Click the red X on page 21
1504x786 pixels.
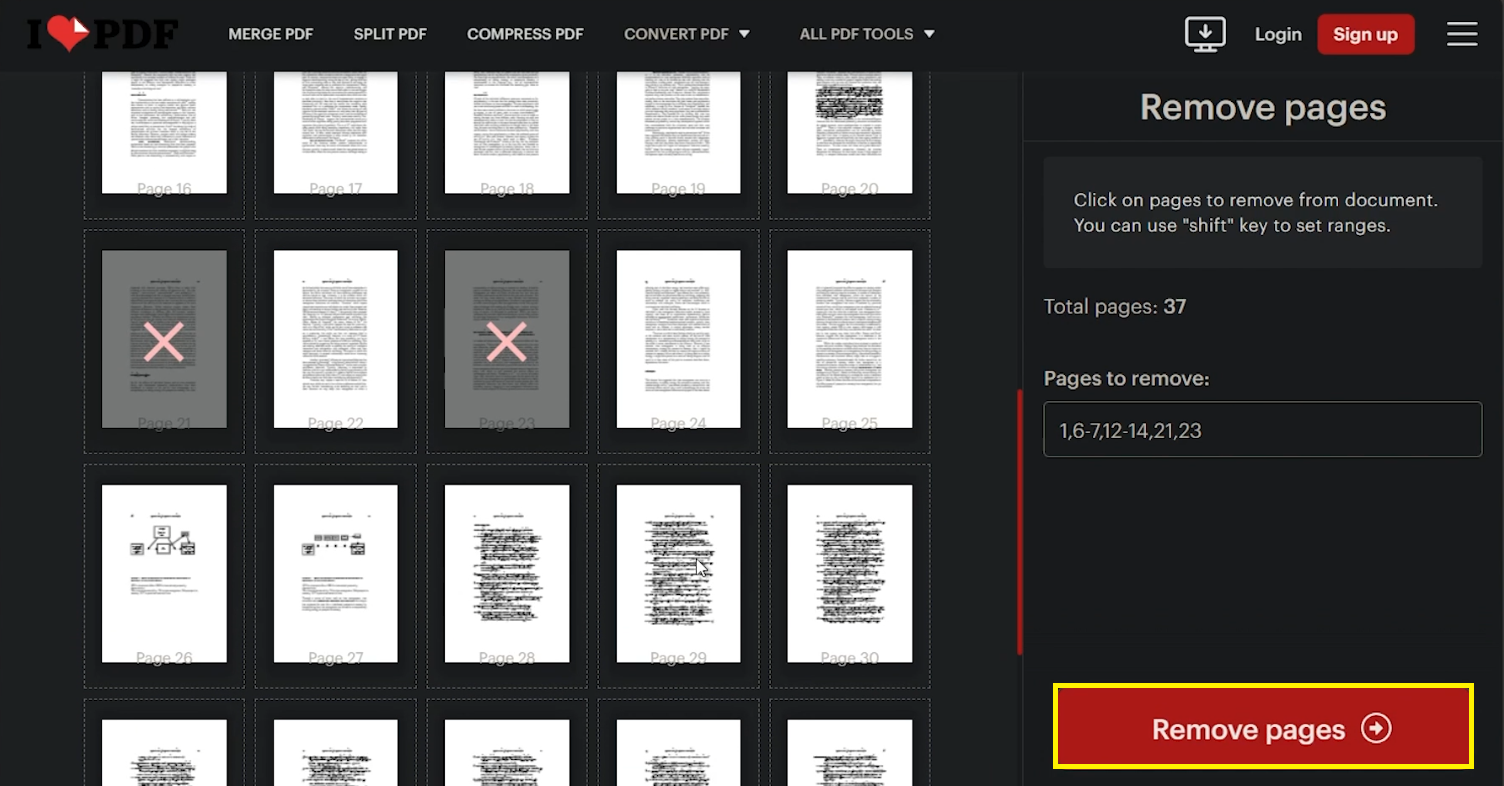coord(164,340)
